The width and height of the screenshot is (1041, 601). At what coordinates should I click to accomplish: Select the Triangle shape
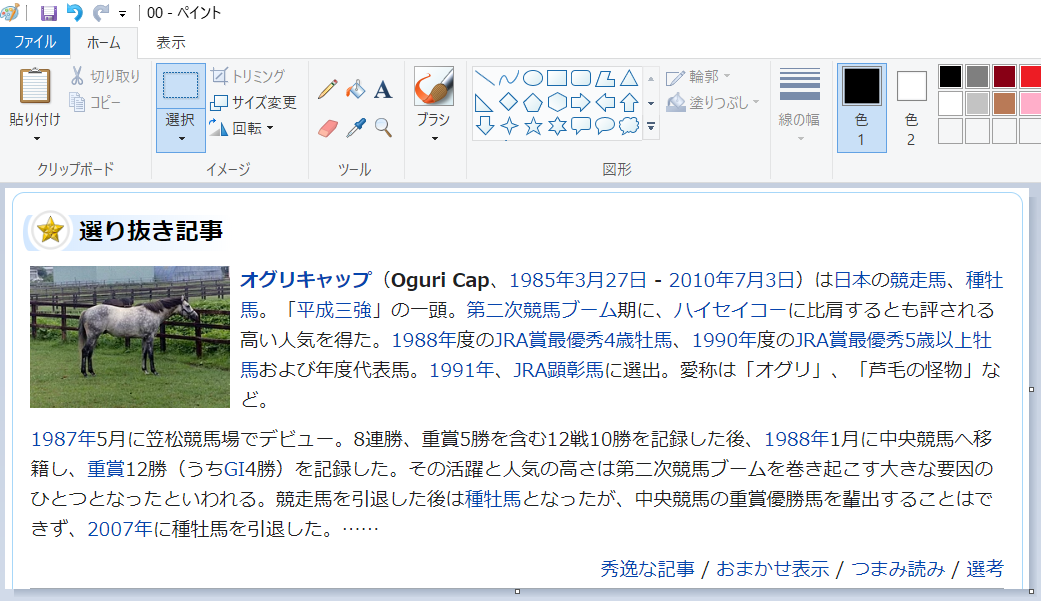(x=629, y=78)
